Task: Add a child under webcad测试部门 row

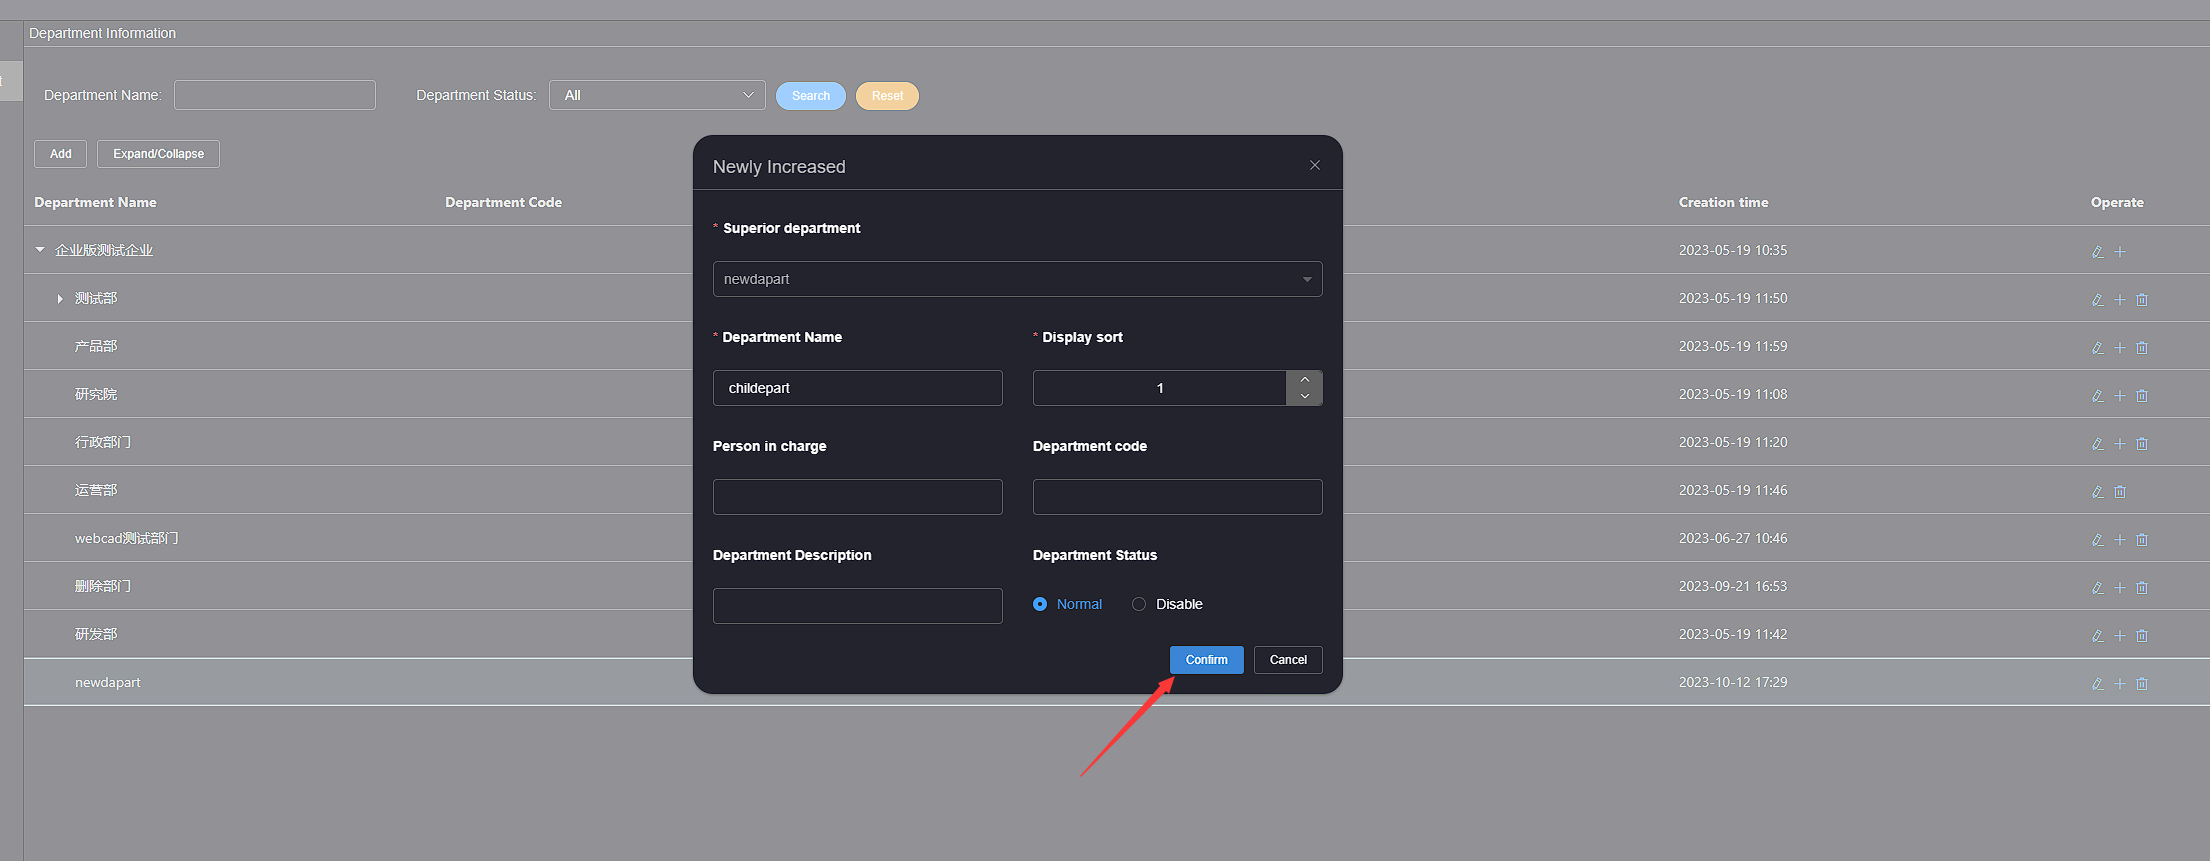Action: (x=2119, y=540)
